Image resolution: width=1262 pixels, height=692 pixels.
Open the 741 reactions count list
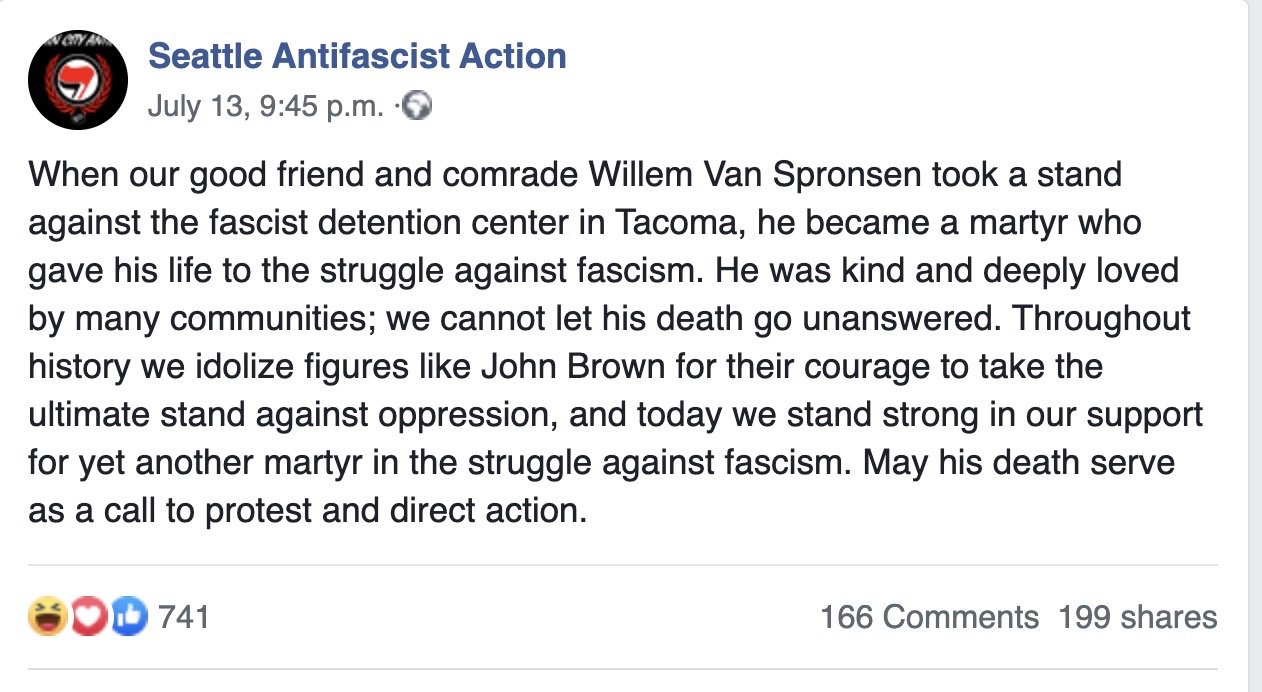[x=184, y=616]
